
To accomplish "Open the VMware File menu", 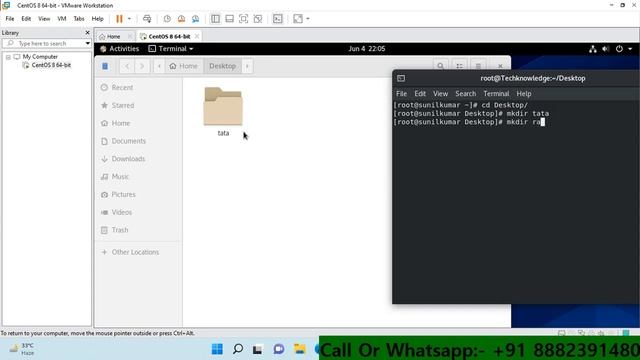I will pos(10,19).
